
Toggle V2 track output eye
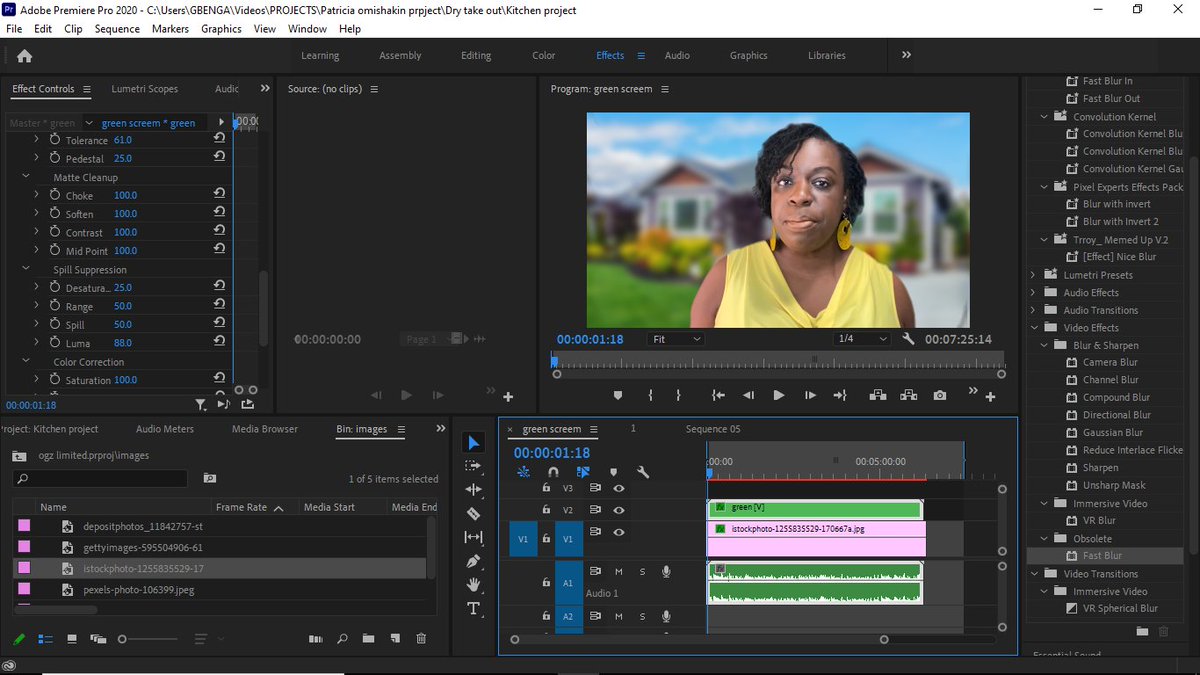619,510
